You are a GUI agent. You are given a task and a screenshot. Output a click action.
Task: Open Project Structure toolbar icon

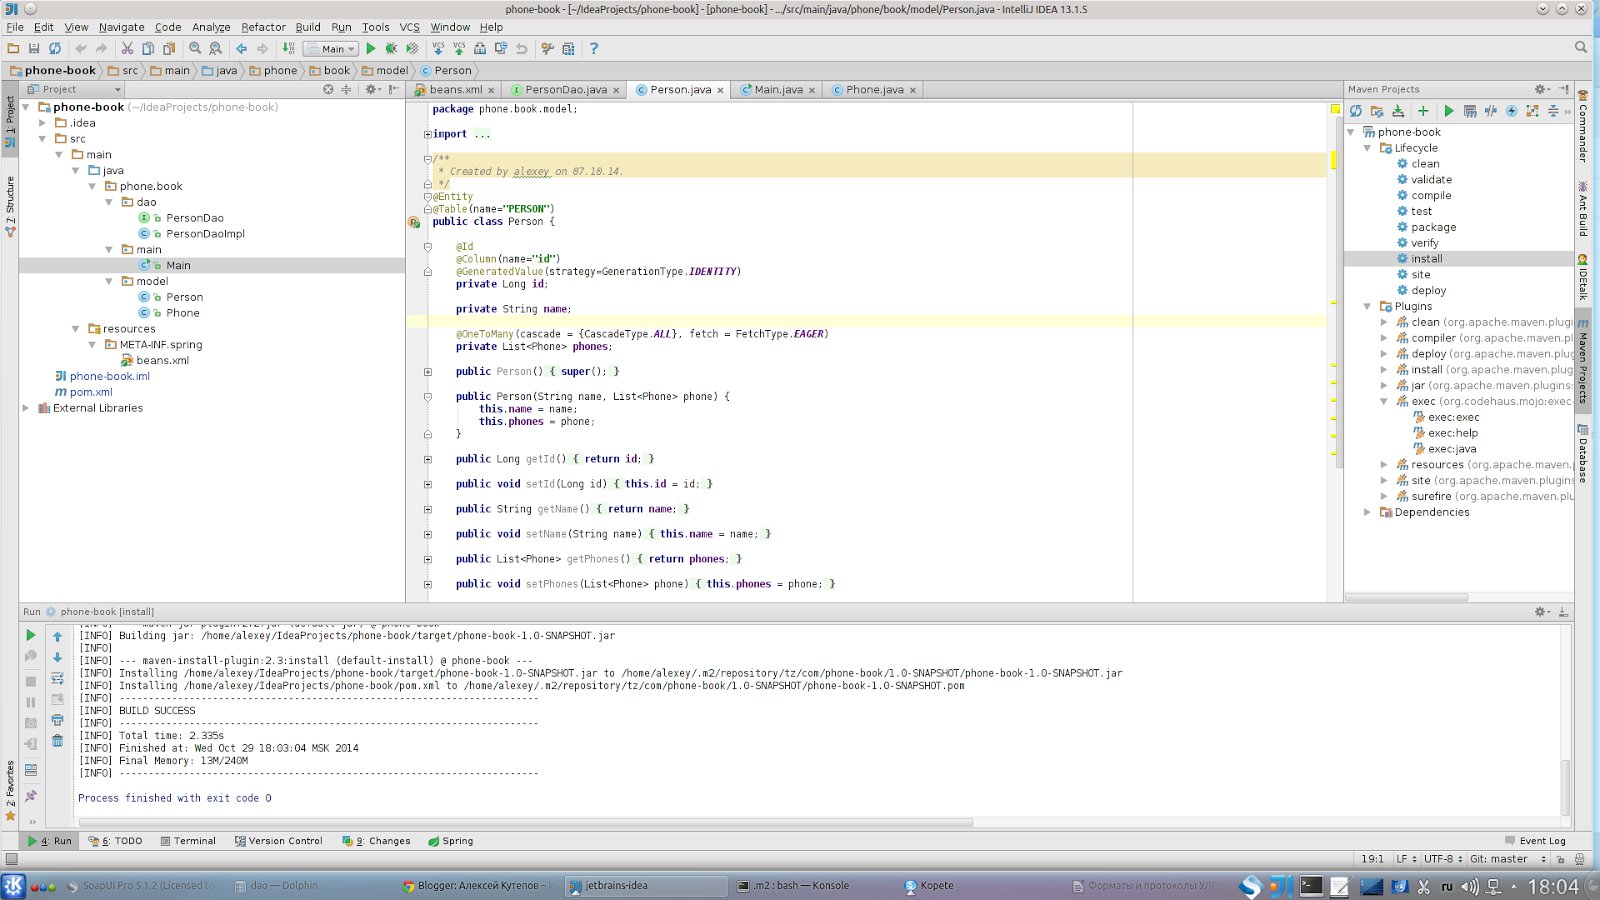[x=568, y=48]
